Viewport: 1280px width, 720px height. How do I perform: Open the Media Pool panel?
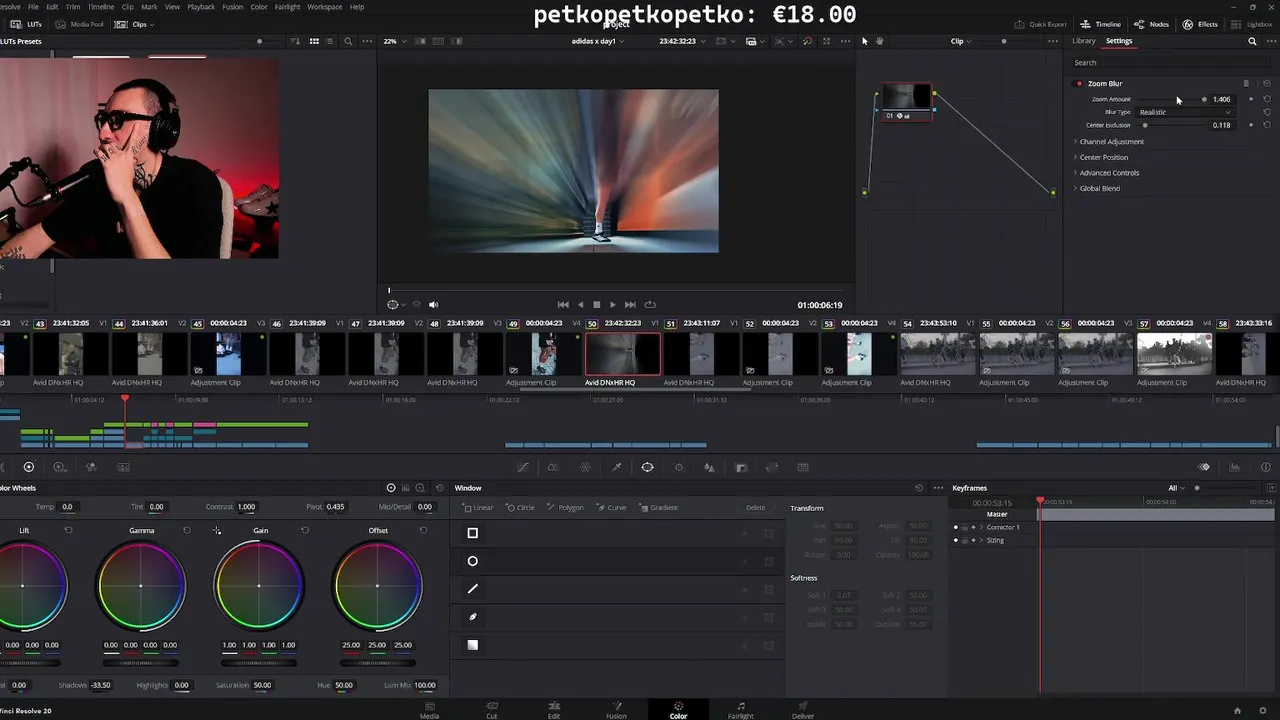[x=79, y=24]
